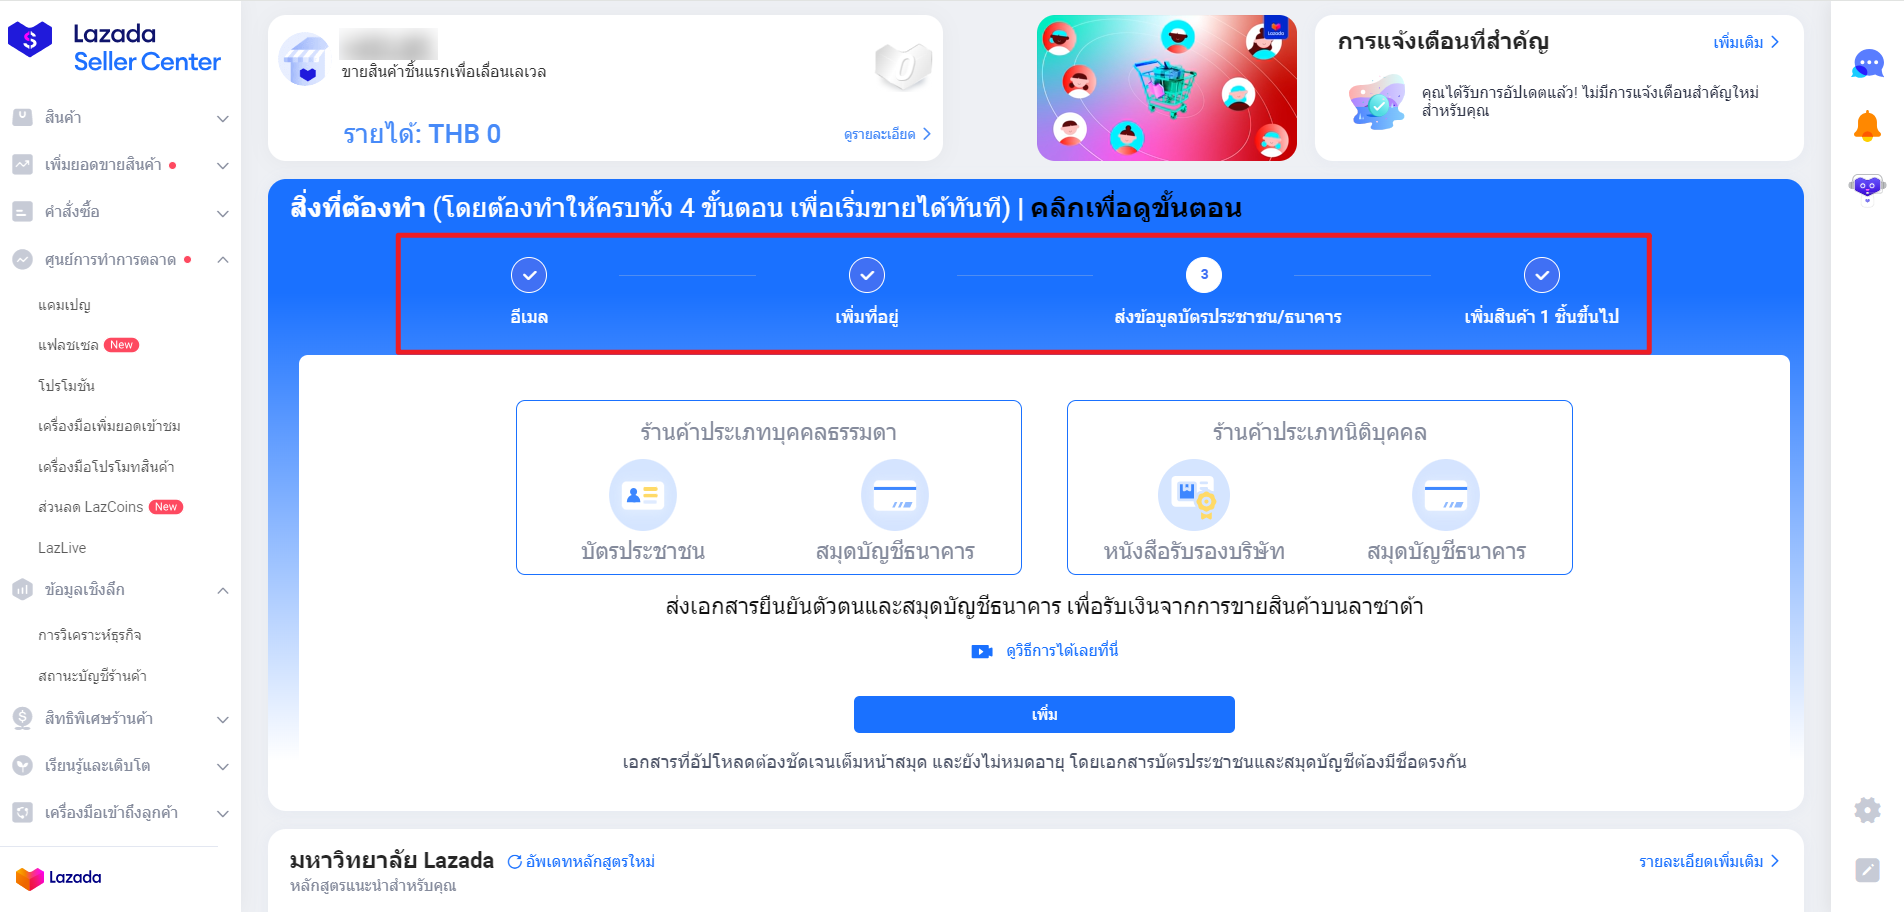Select the เพิ่มสินค้า 1 ชิ้นขึ้นไป step checkmark
Screen dimensions: 1904x912
(x=1542, y=275)
